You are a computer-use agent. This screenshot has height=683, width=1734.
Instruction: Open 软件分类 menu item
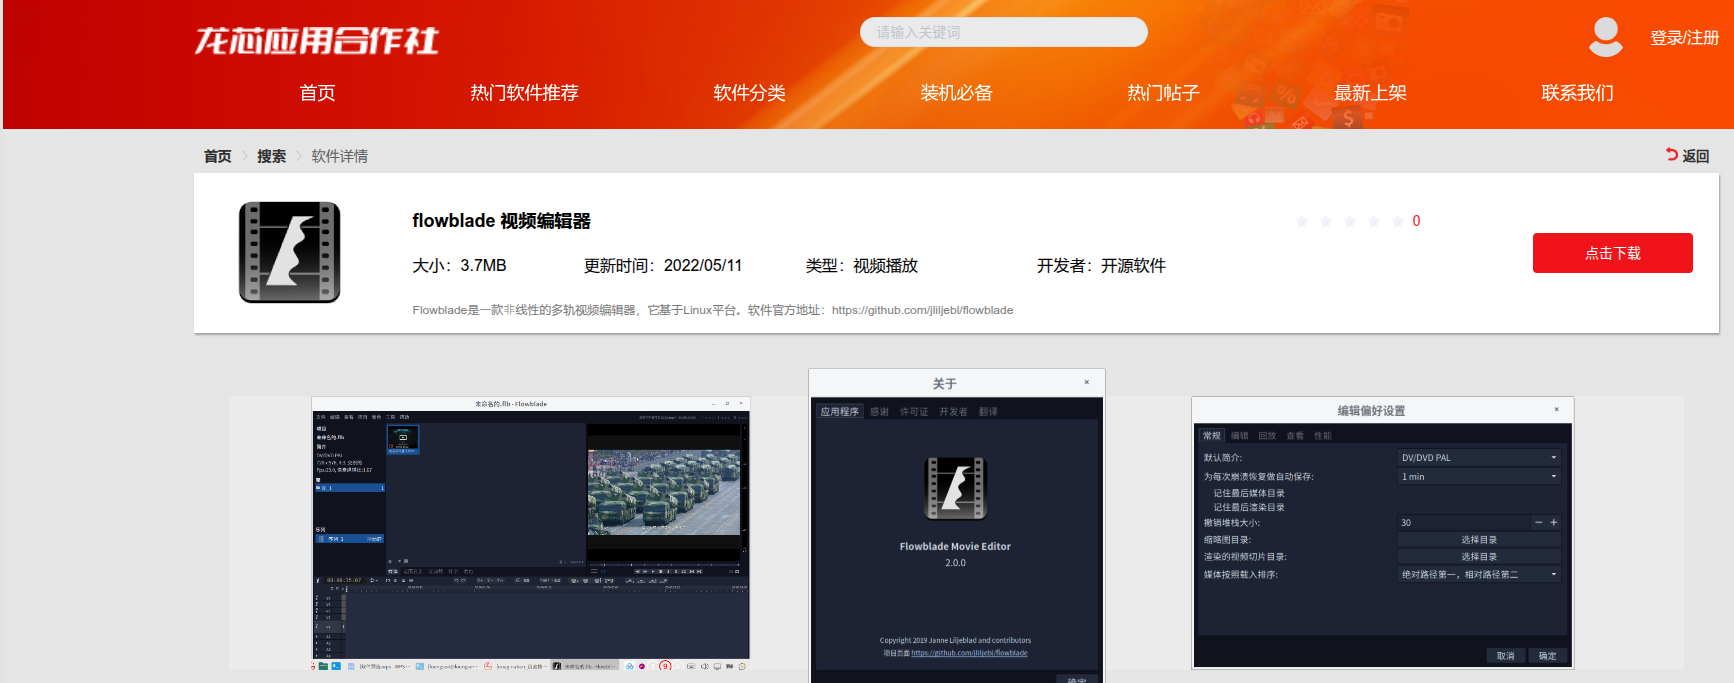[750, 93]
